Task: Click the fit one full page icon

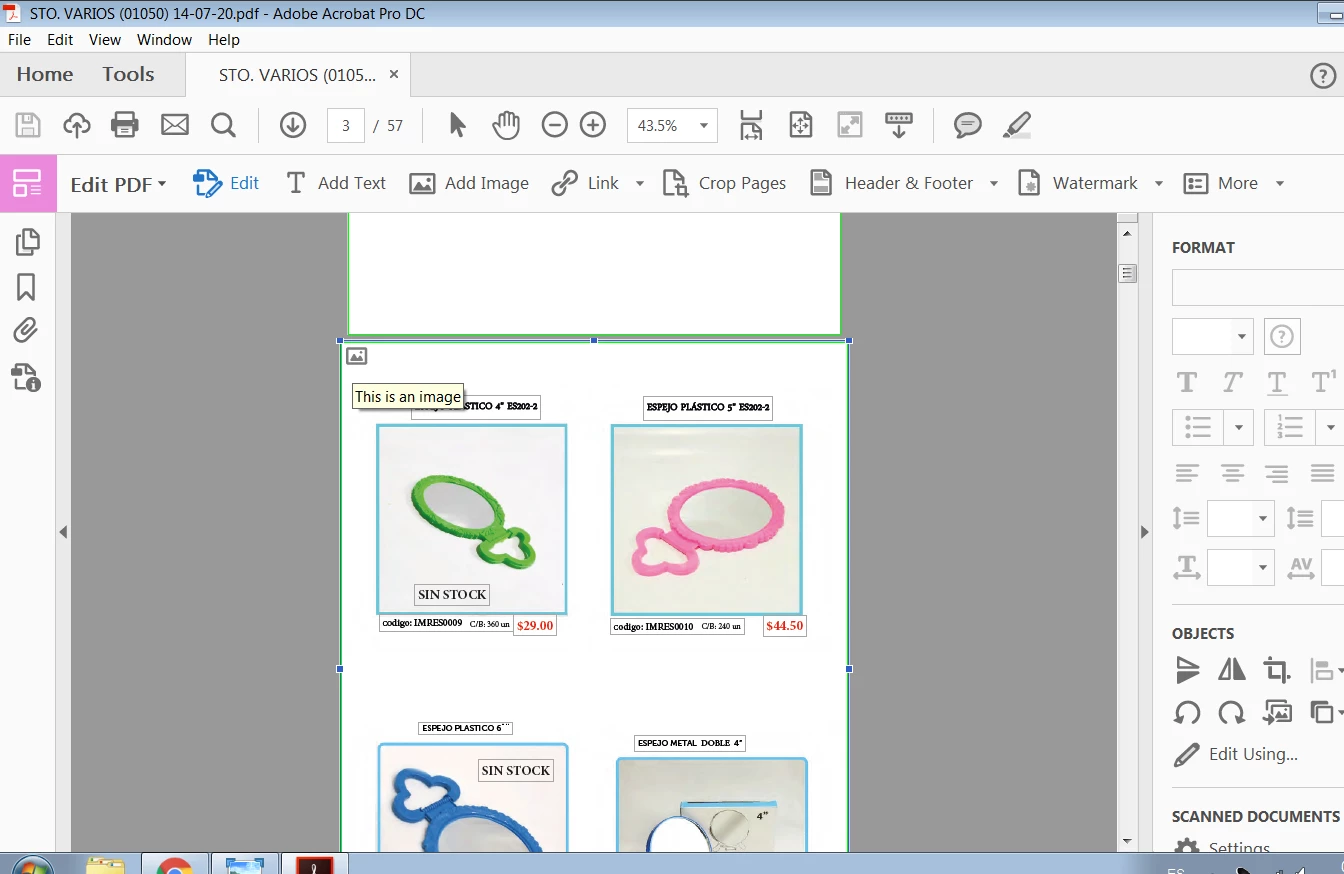Action: pos(800,125)
